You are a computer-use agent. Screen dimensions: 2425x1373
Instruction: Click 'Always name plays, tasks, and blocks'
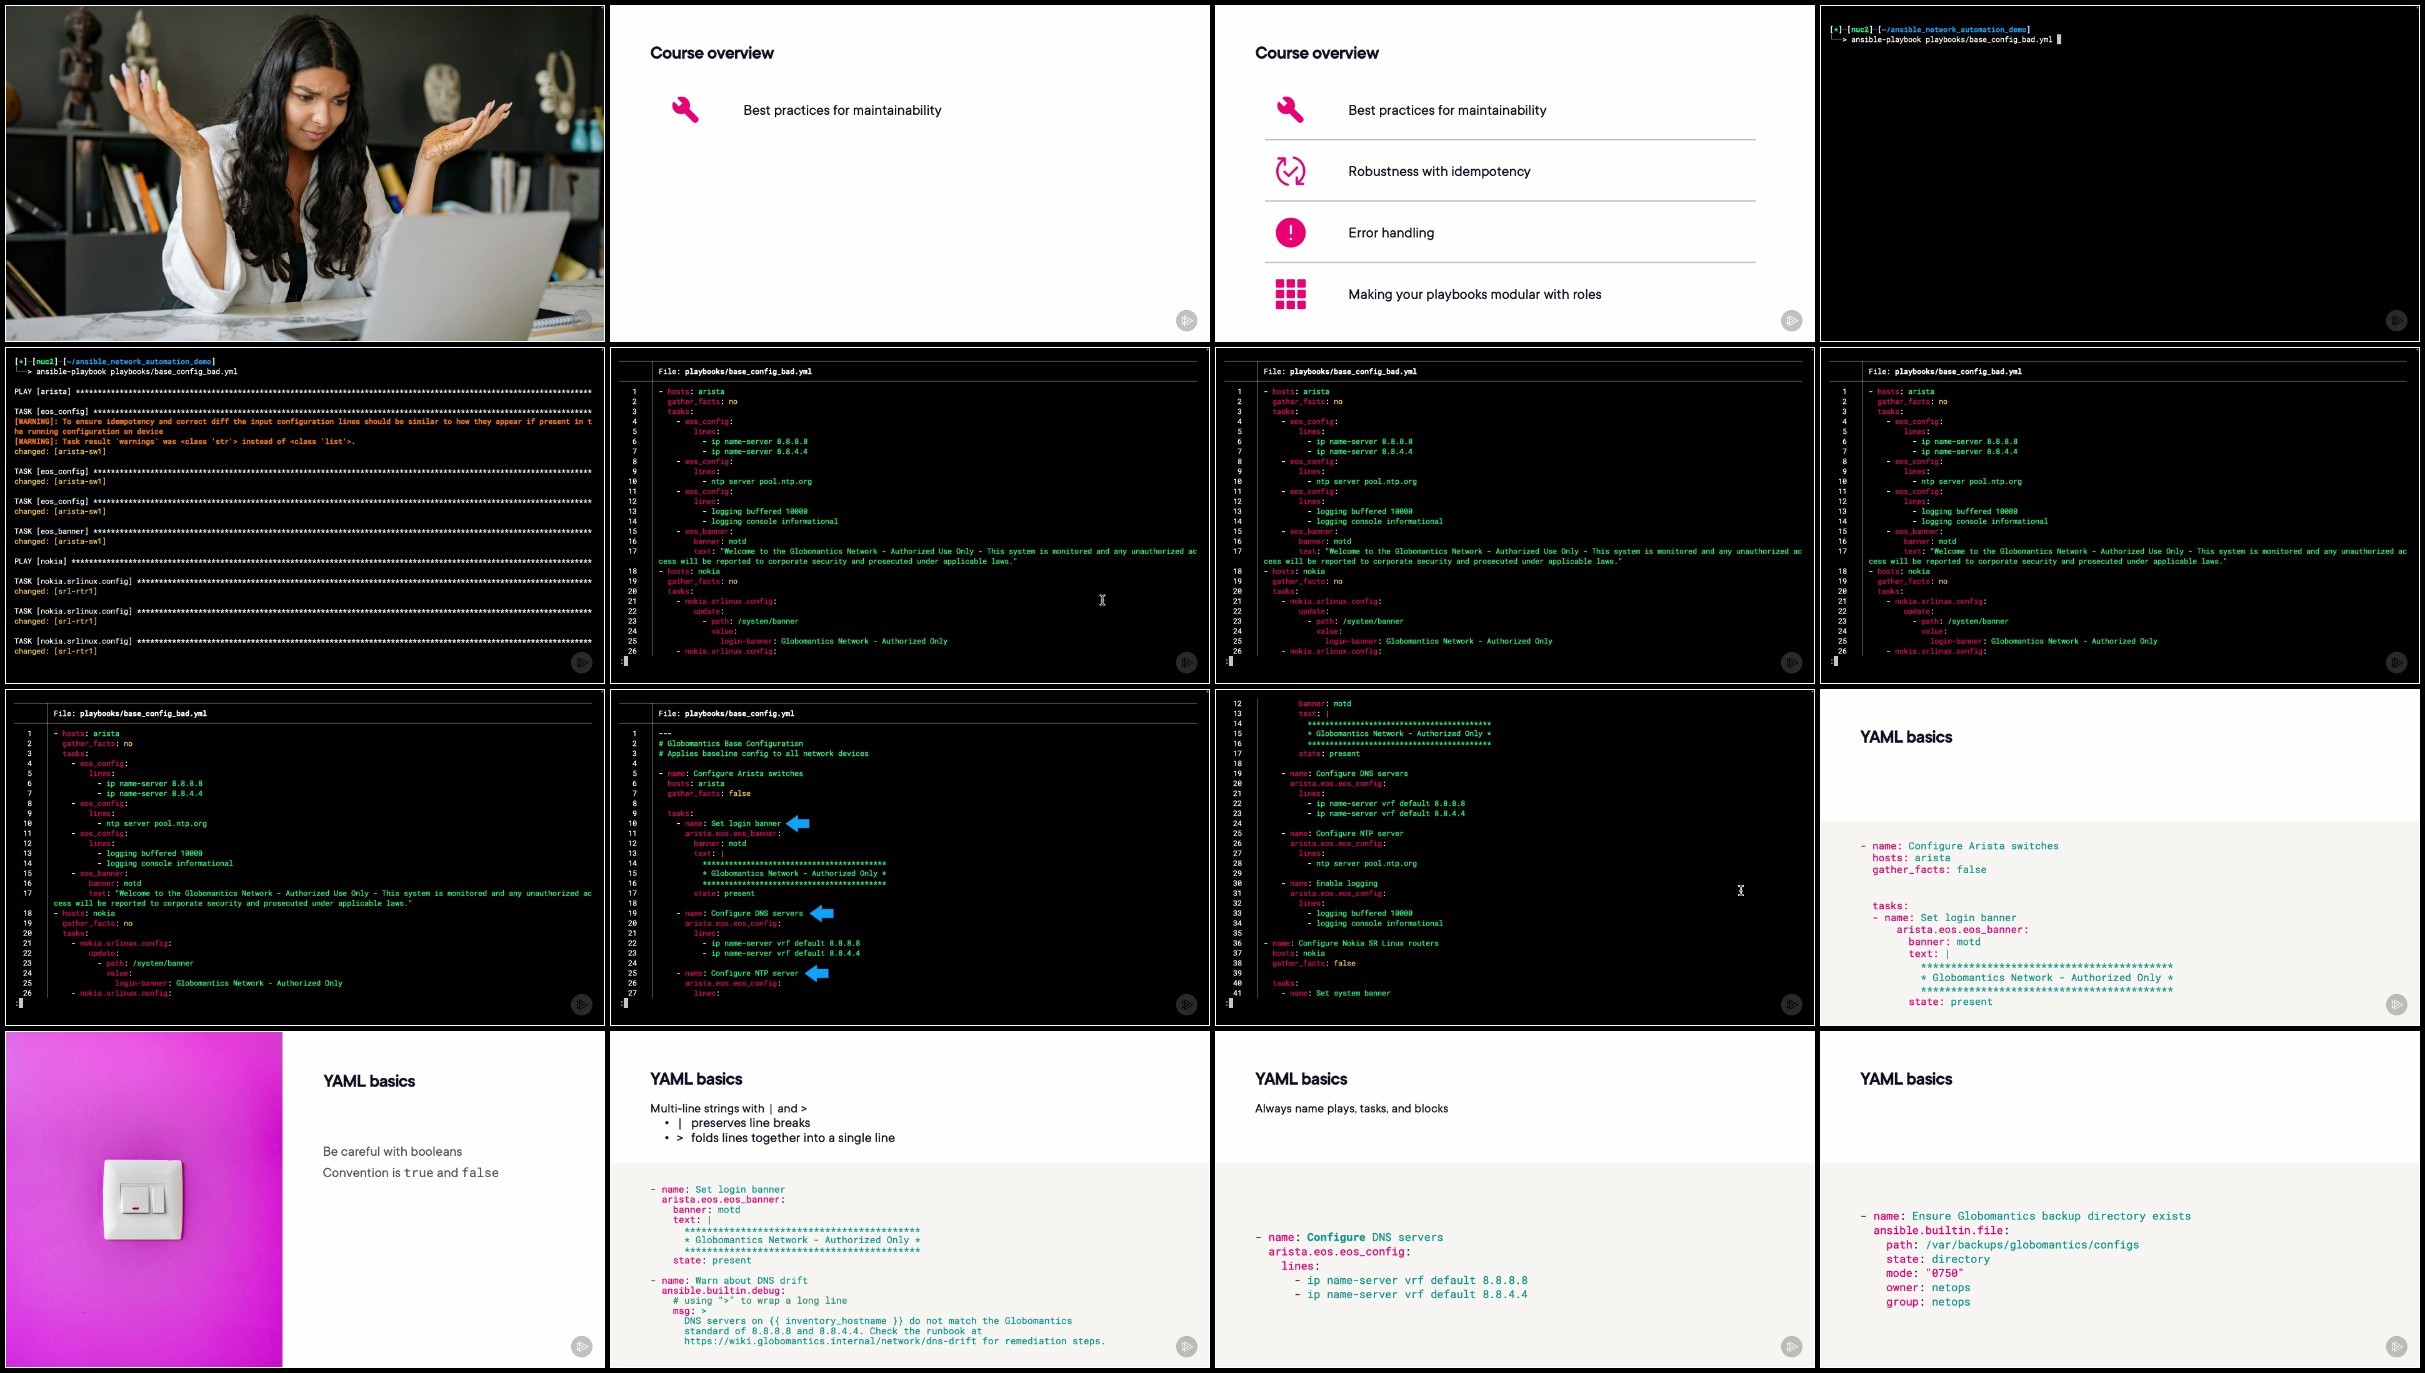[1351, 1108]
